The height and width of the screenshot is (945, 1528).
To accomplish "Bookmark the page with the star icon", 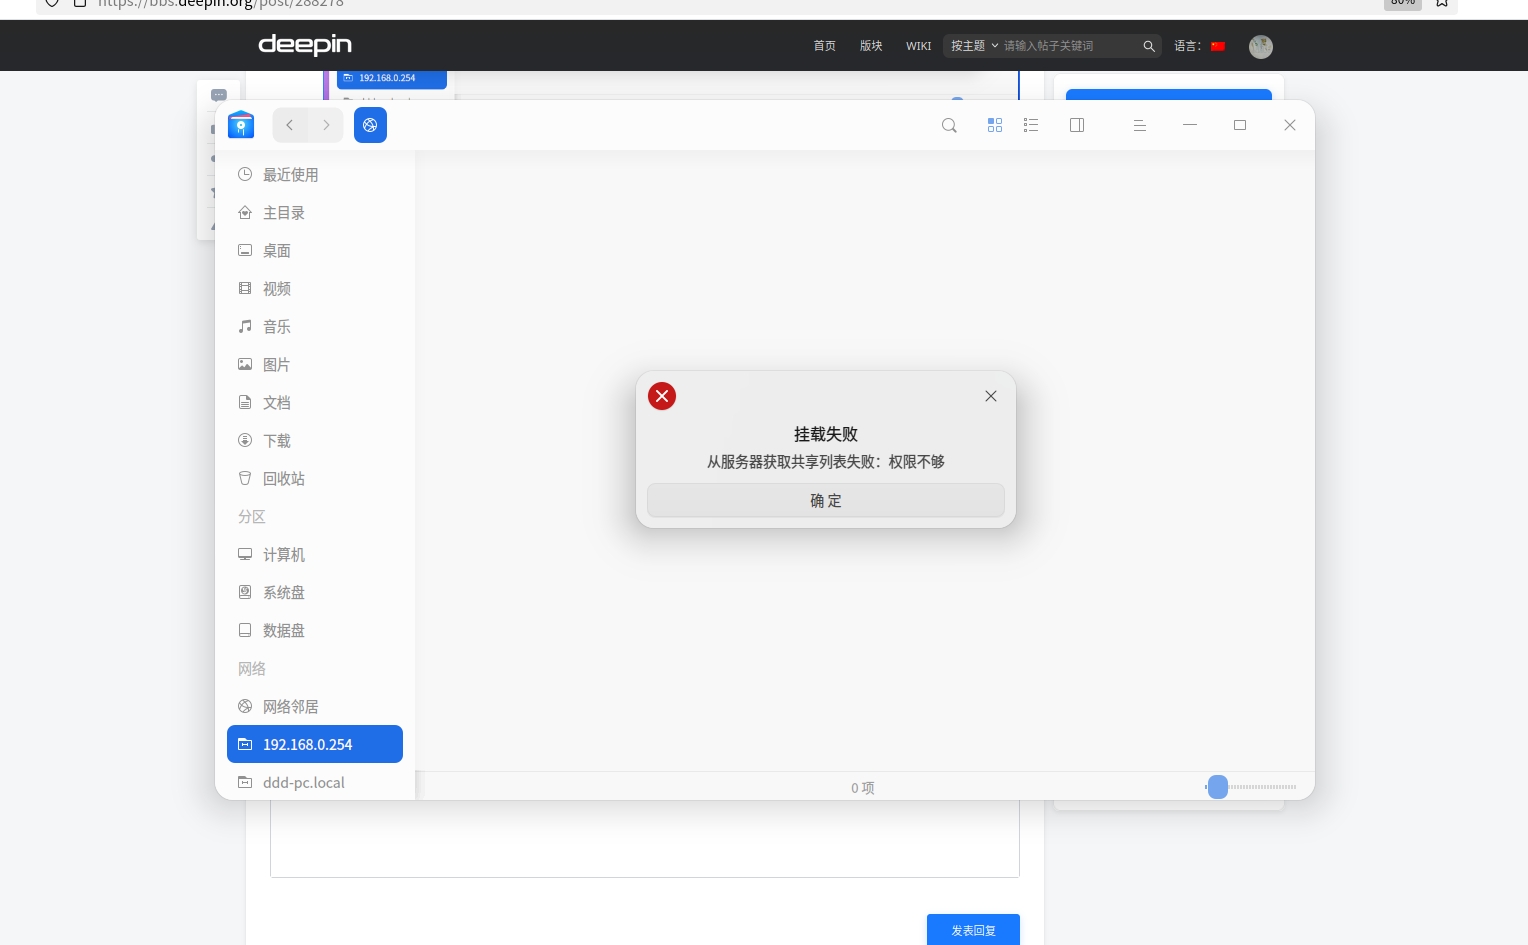I will tap(1442, 4).
